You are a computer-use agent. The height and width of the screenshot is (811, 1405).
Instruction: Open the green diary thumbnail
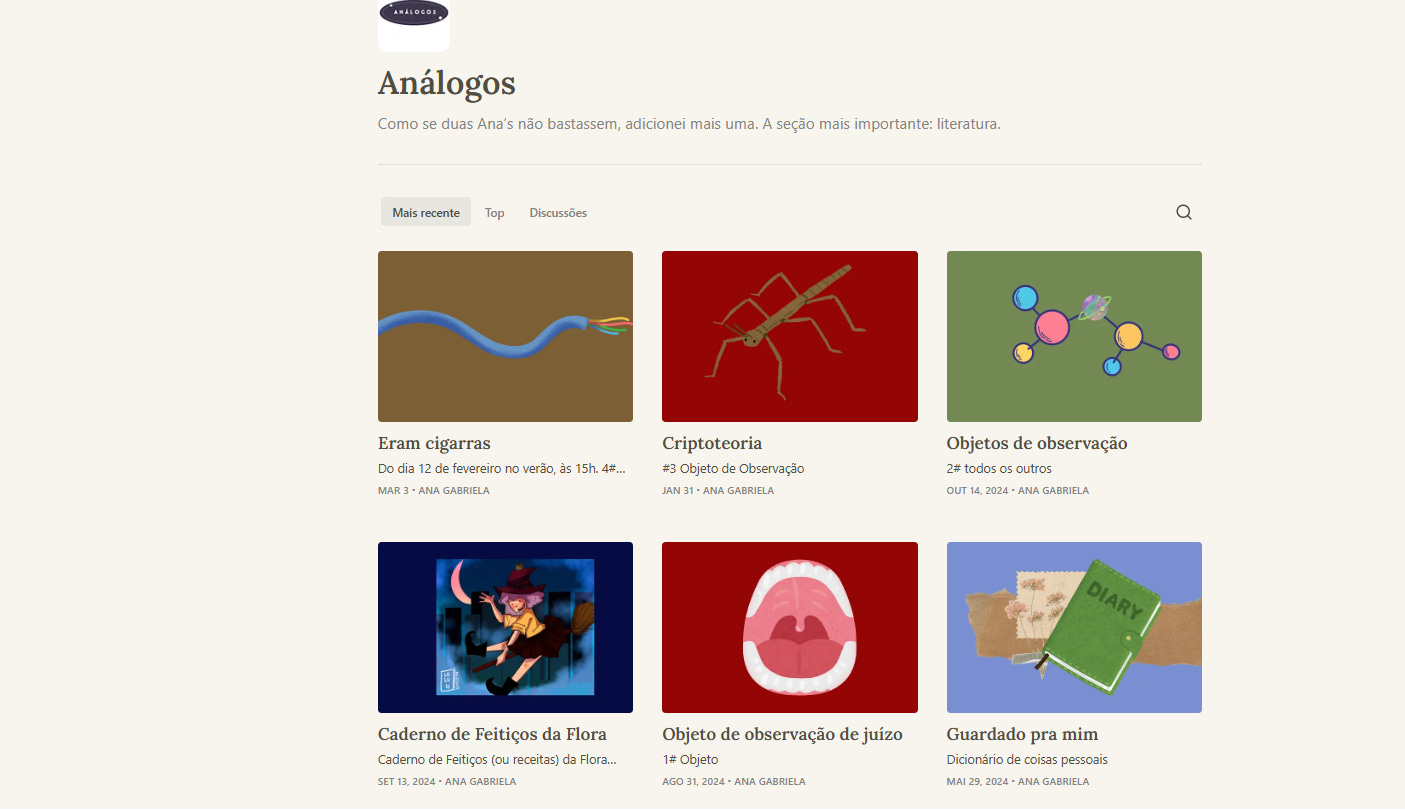point(1074,627)
